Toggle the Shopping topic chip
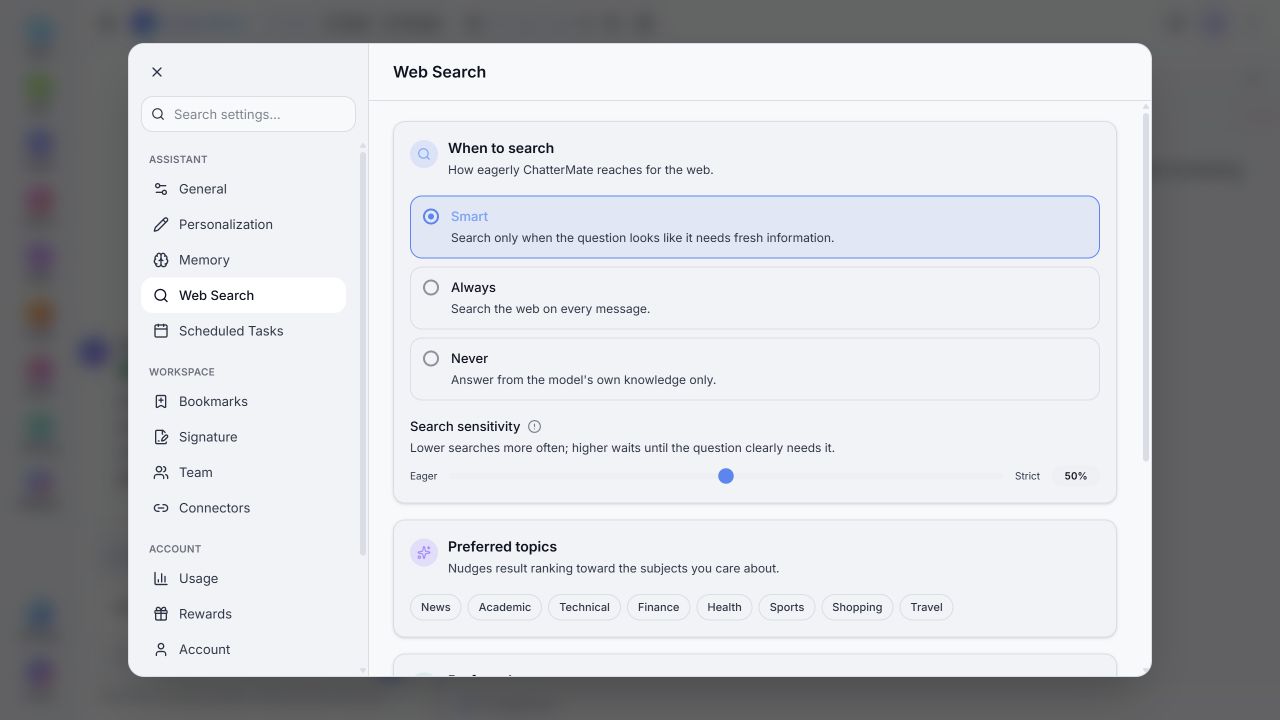 click(857, 607)
